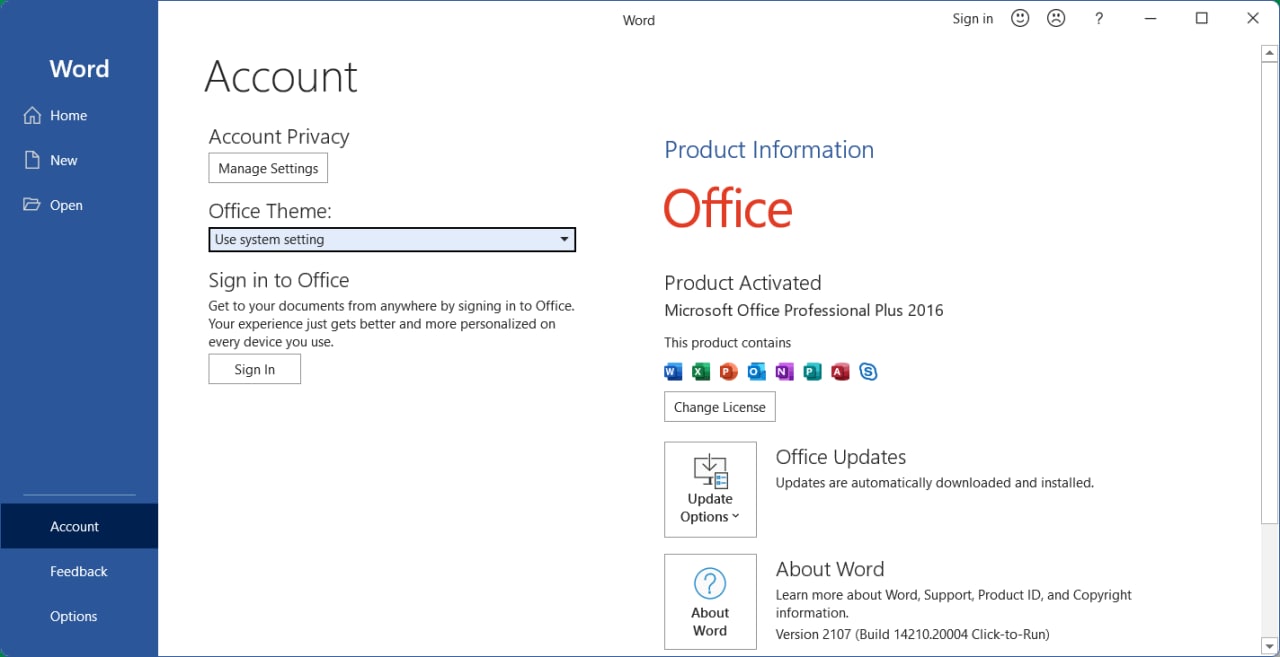
Task: Click the Version 2107 build text
Action: [x=913, y=634]
